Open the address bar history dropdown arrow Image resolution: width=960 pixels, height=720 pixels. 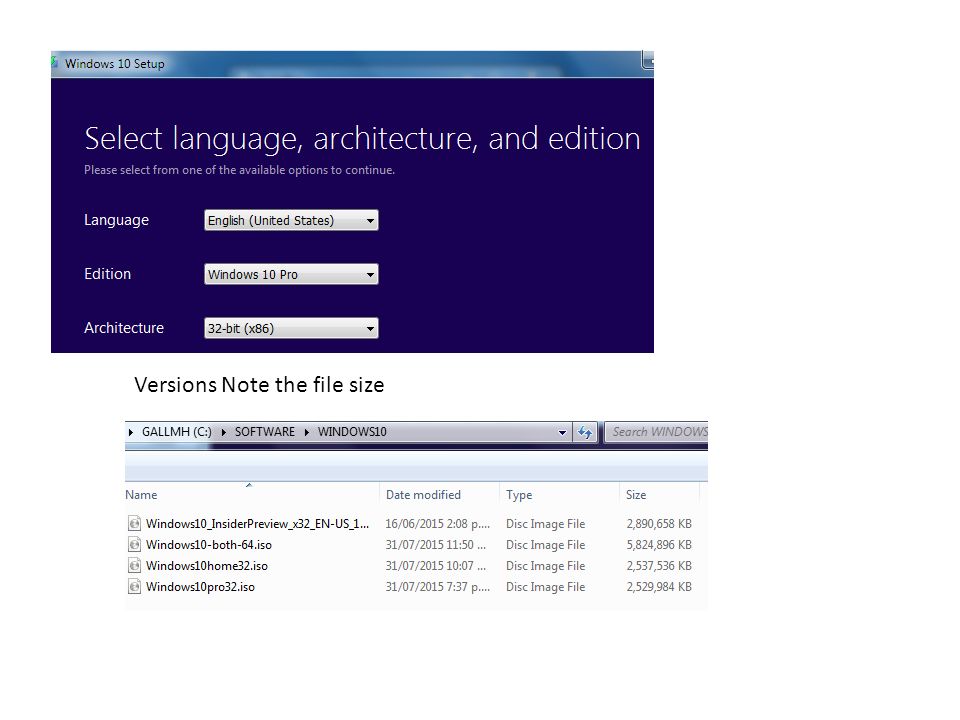[562, 432]
